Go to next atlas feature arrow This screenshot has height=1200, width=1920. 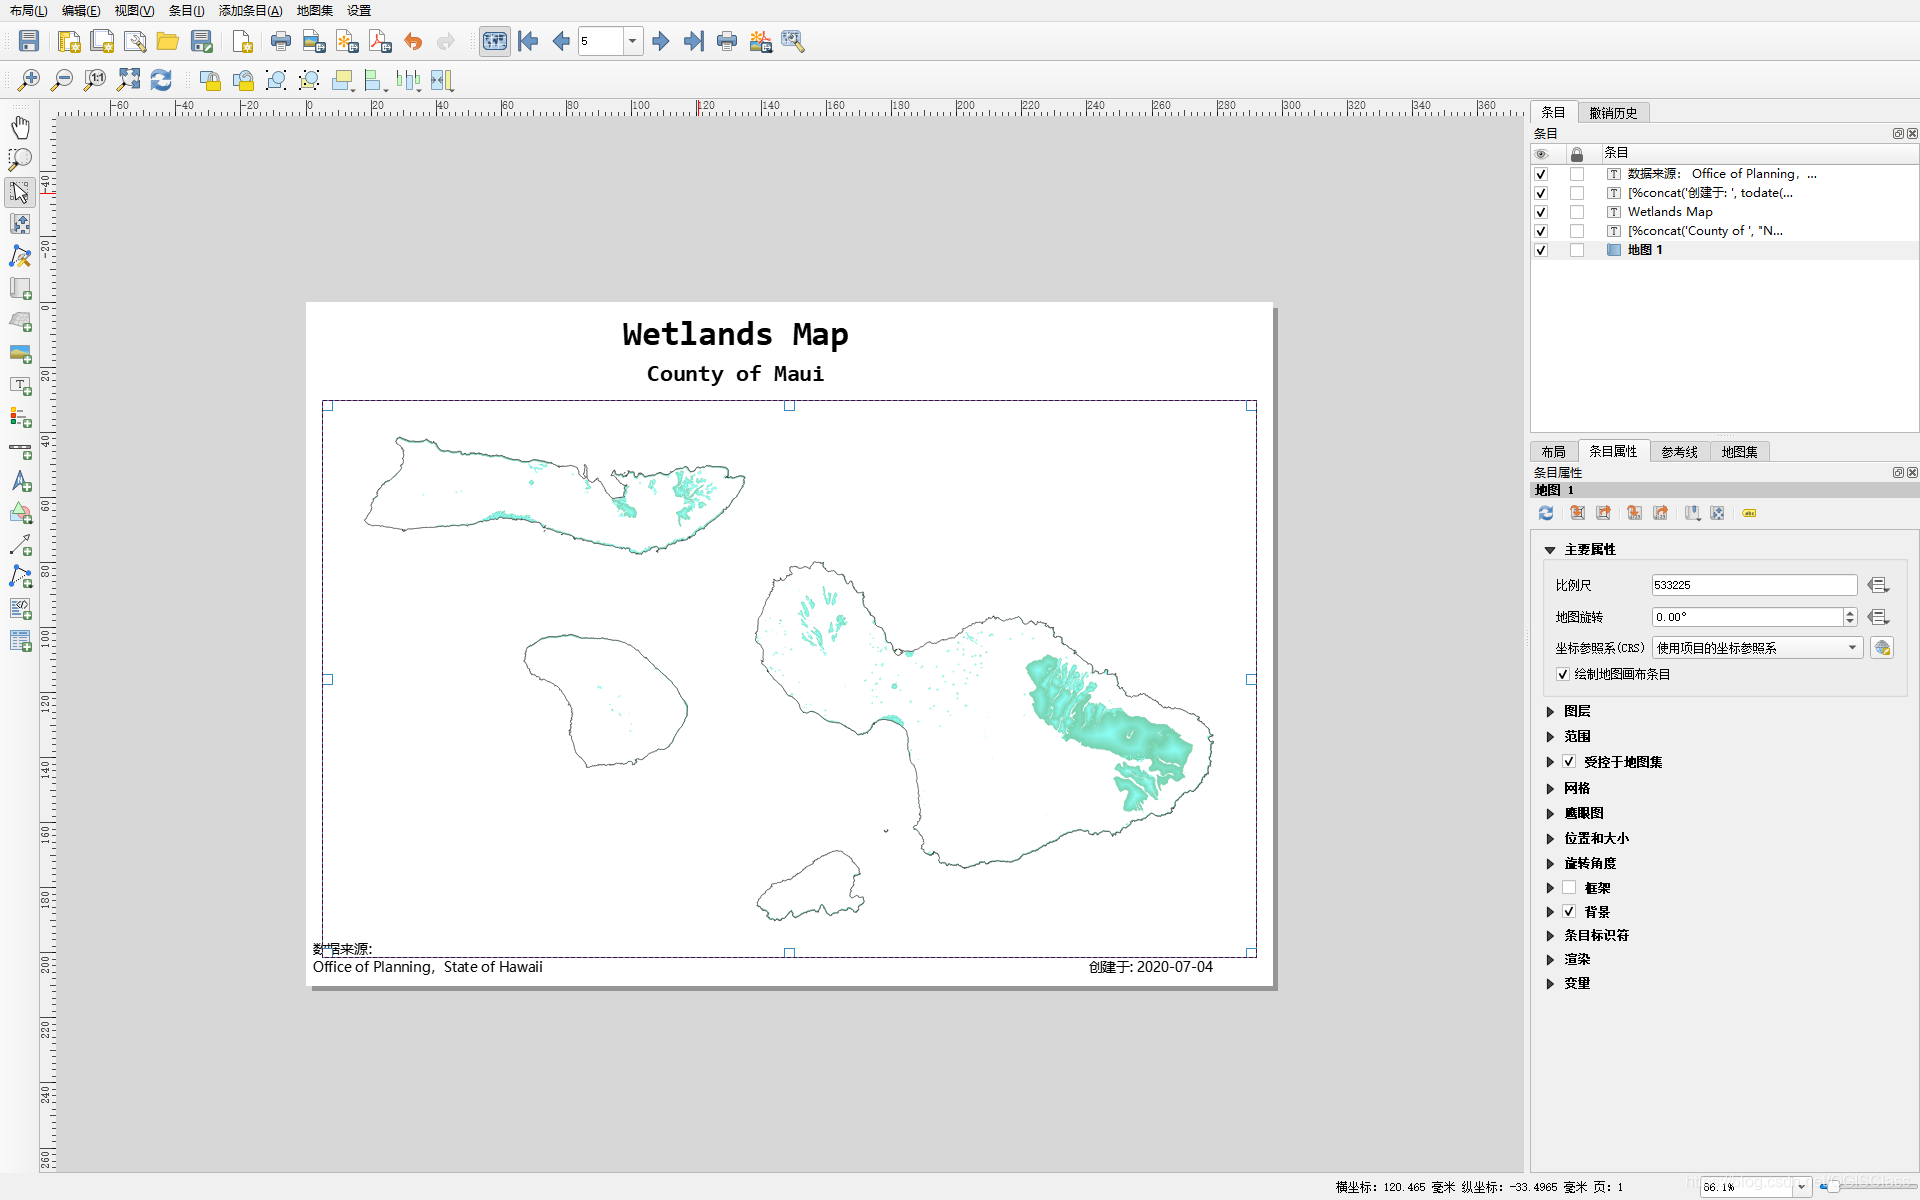click(x=660, y=41)
